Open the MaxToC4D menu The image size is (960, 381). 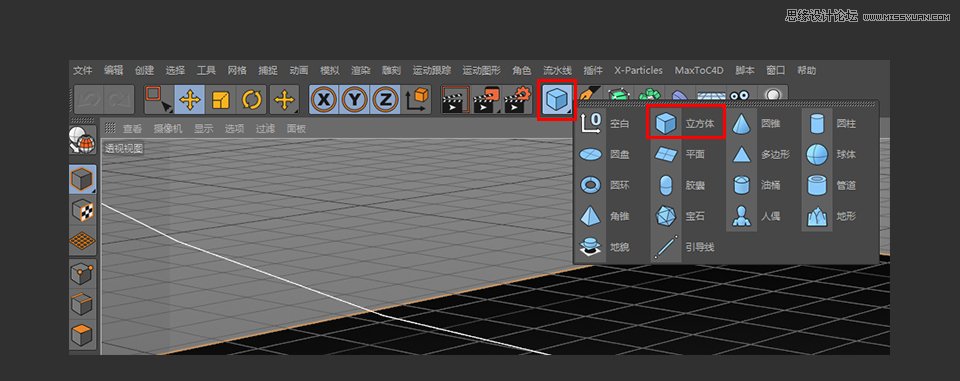pyautogui.click(x=699, y=70)
